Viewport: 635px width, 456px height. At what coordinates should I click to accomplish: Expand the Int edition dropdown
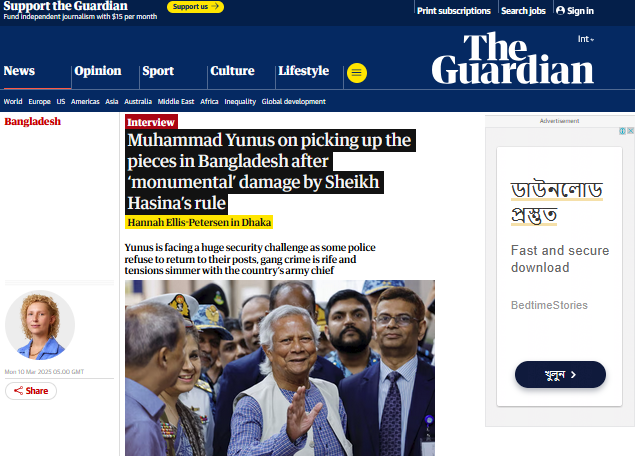point(586,39)
